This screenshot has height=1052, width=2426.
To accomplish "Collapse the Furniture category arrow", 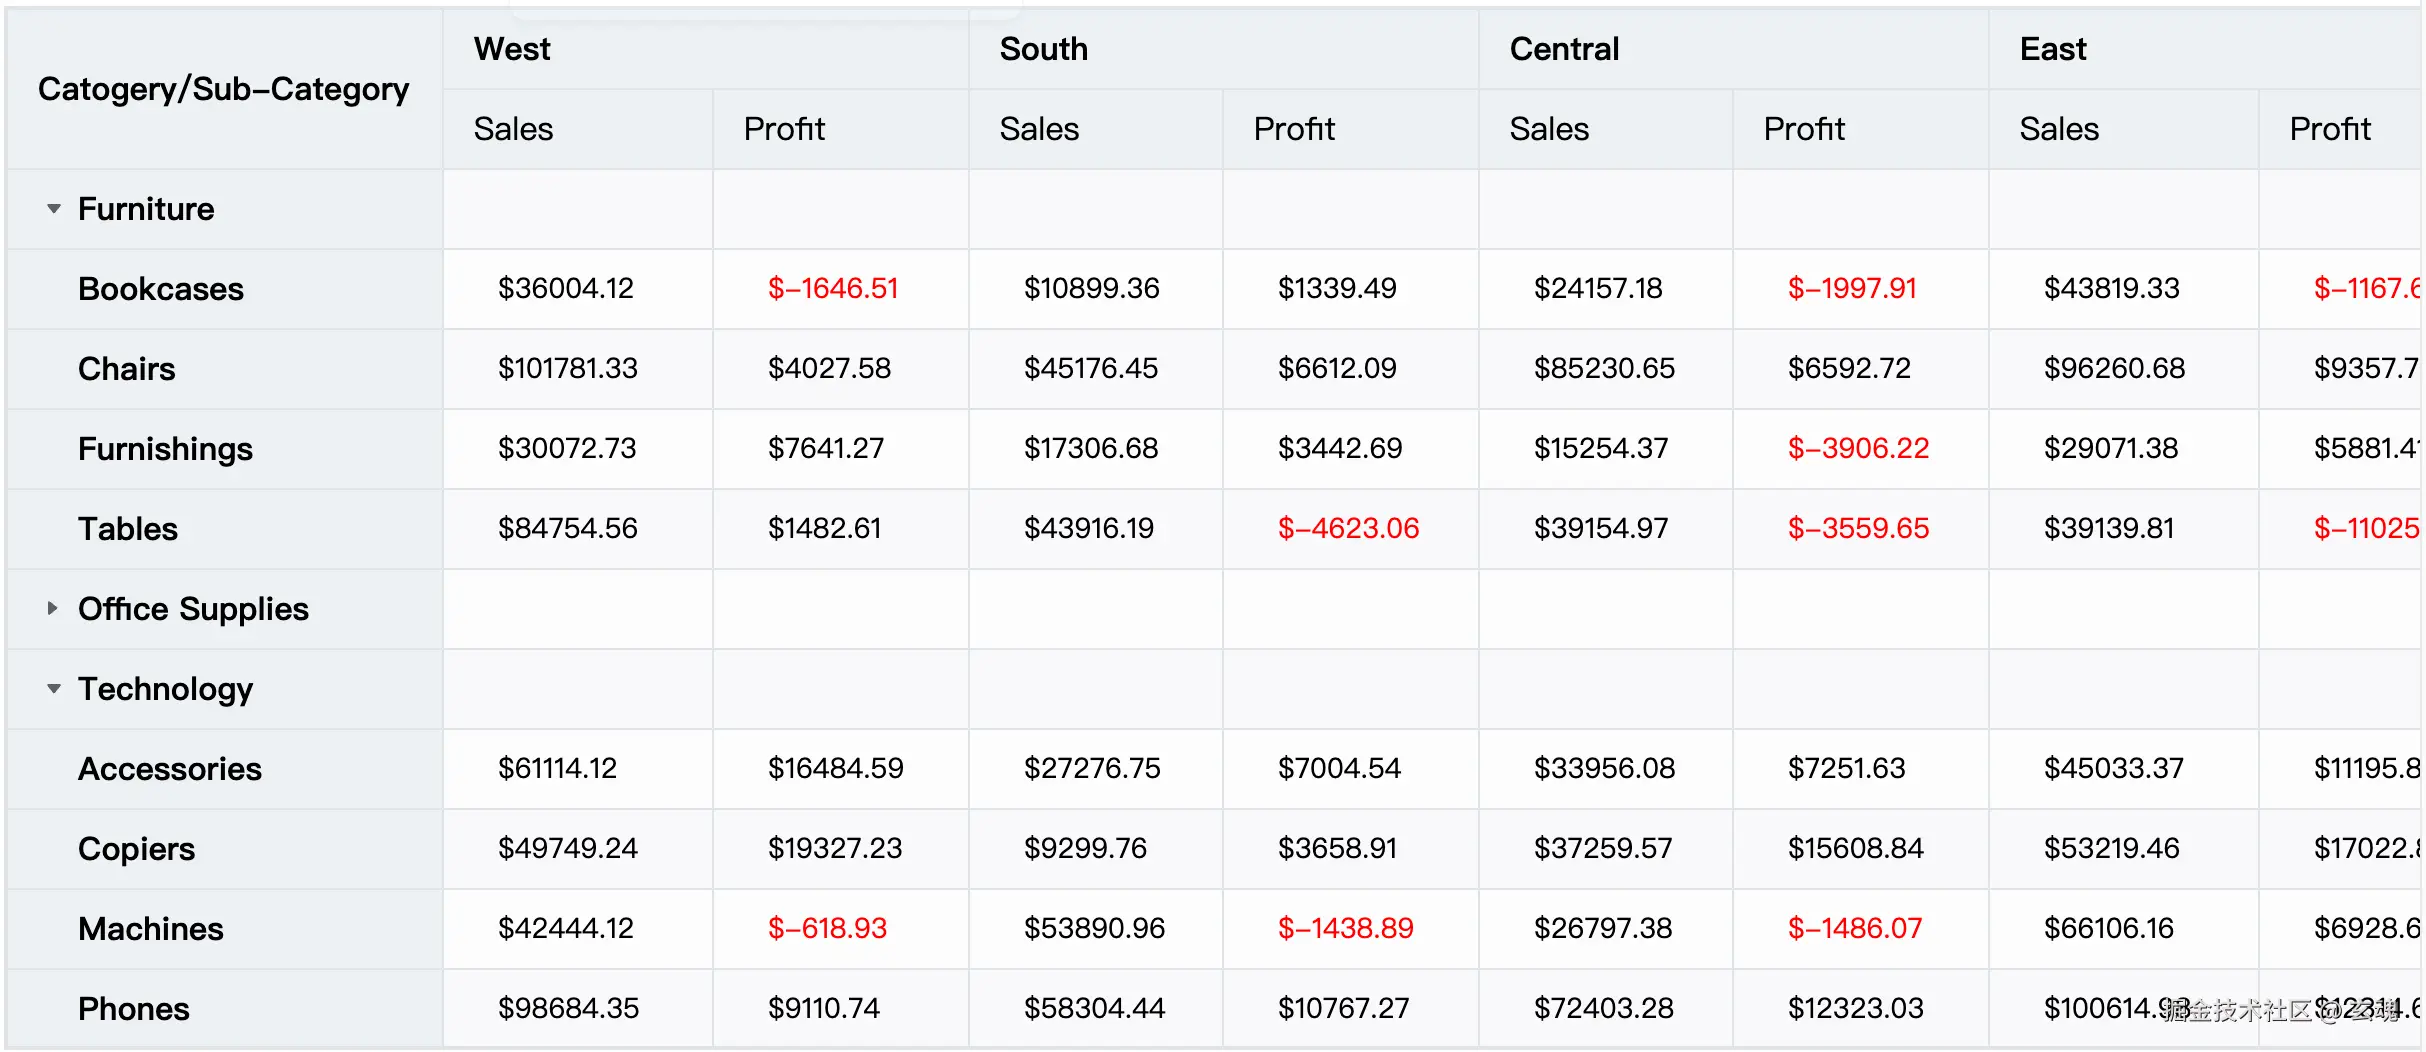I will point(54,209).
